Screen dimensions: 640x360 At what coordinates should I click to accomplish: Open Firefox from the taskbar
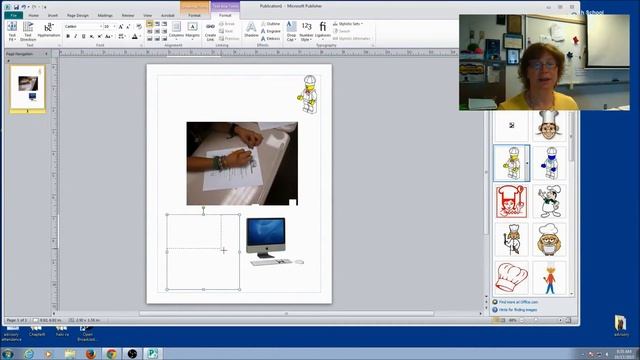[91, 354]
